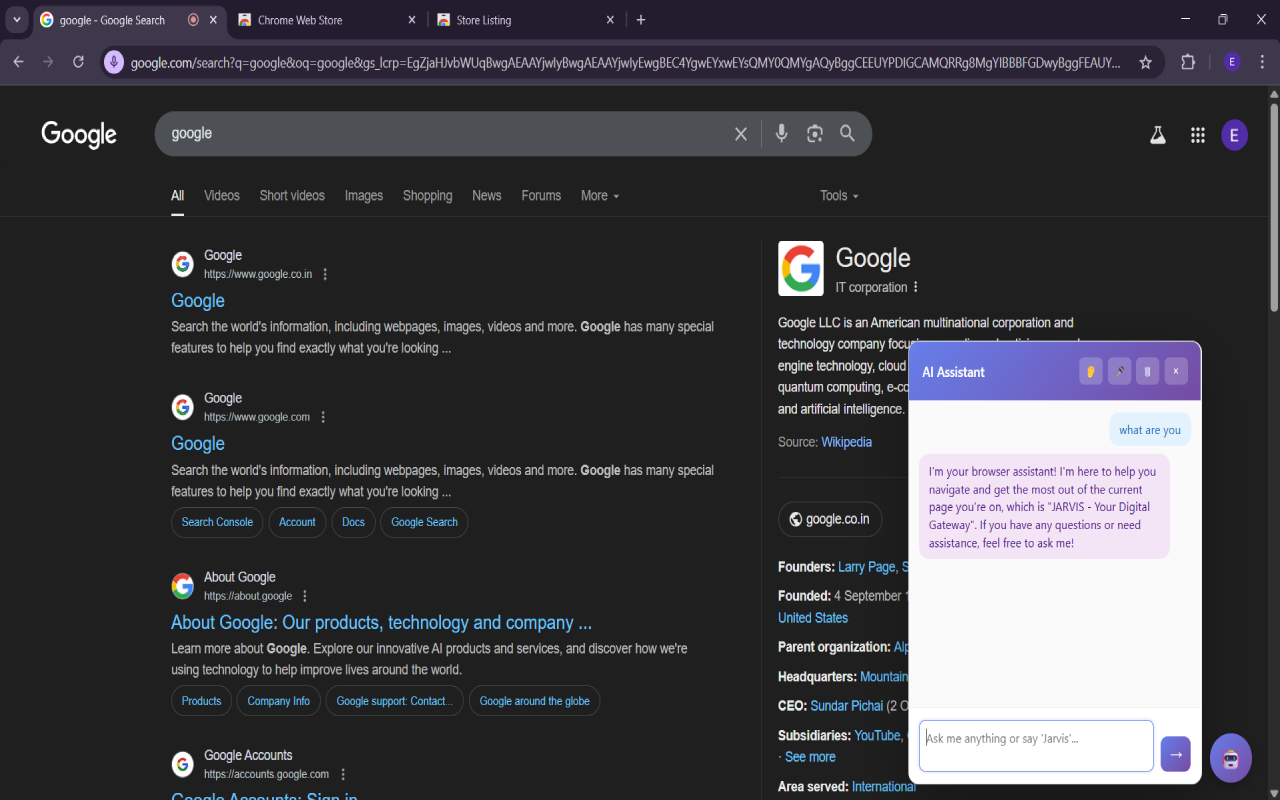Click the Company Info sitelink chip
This screenshot has height=800, width=1280.
click(x=279, y=701)
